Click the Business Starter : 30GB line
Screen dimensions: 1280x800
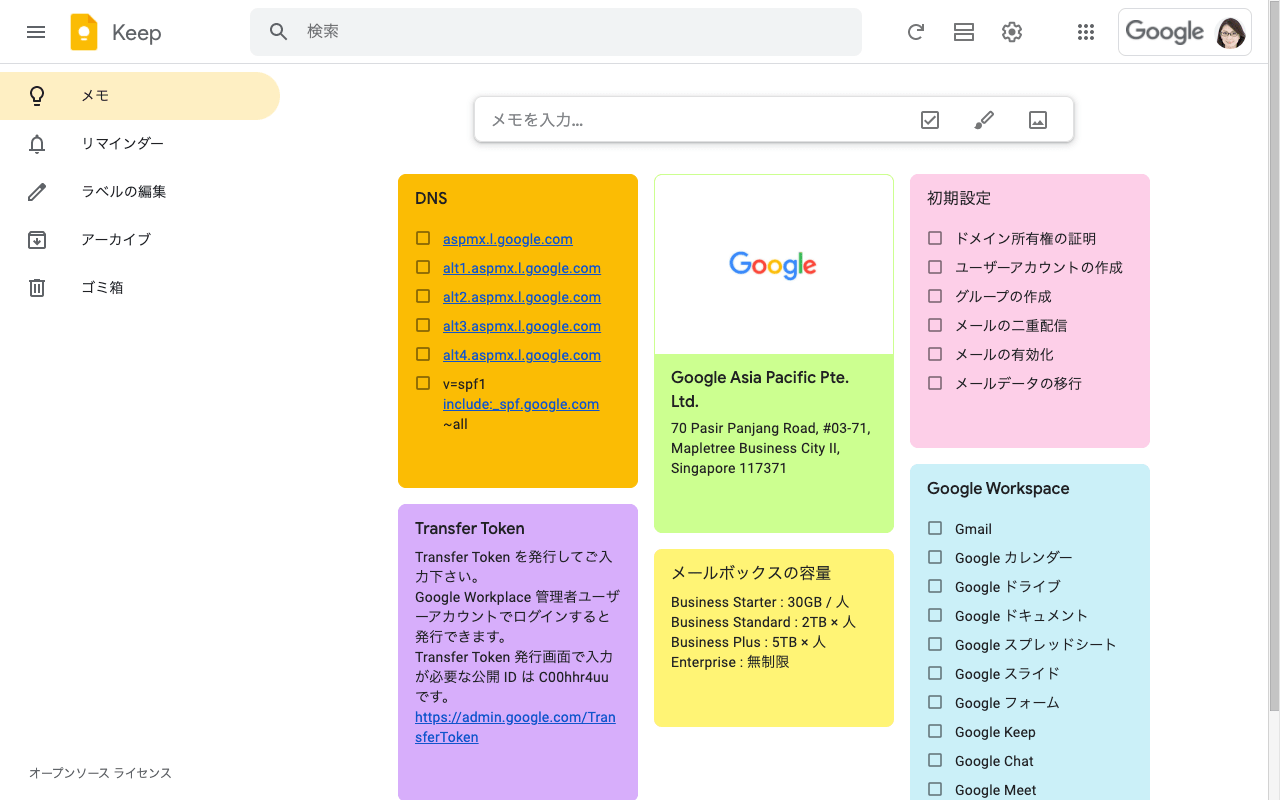pyautogui.click(x=760, y=602)
